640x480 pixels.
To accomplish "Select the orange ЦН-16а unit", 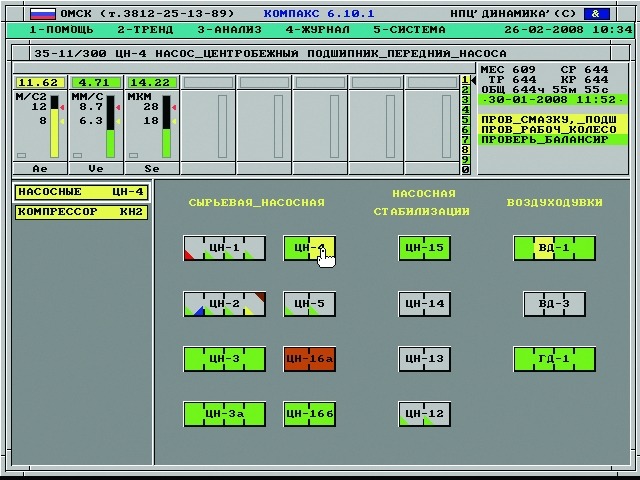I will click(x=309, y=359).
